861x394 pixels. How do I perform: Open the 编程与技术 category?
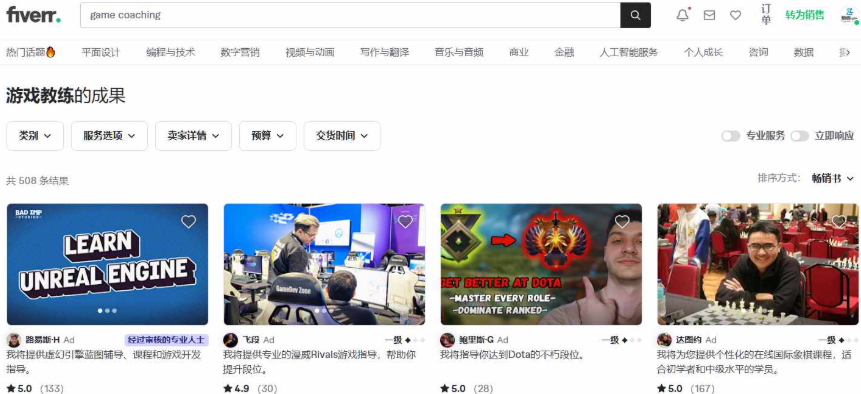coord(170,52)
